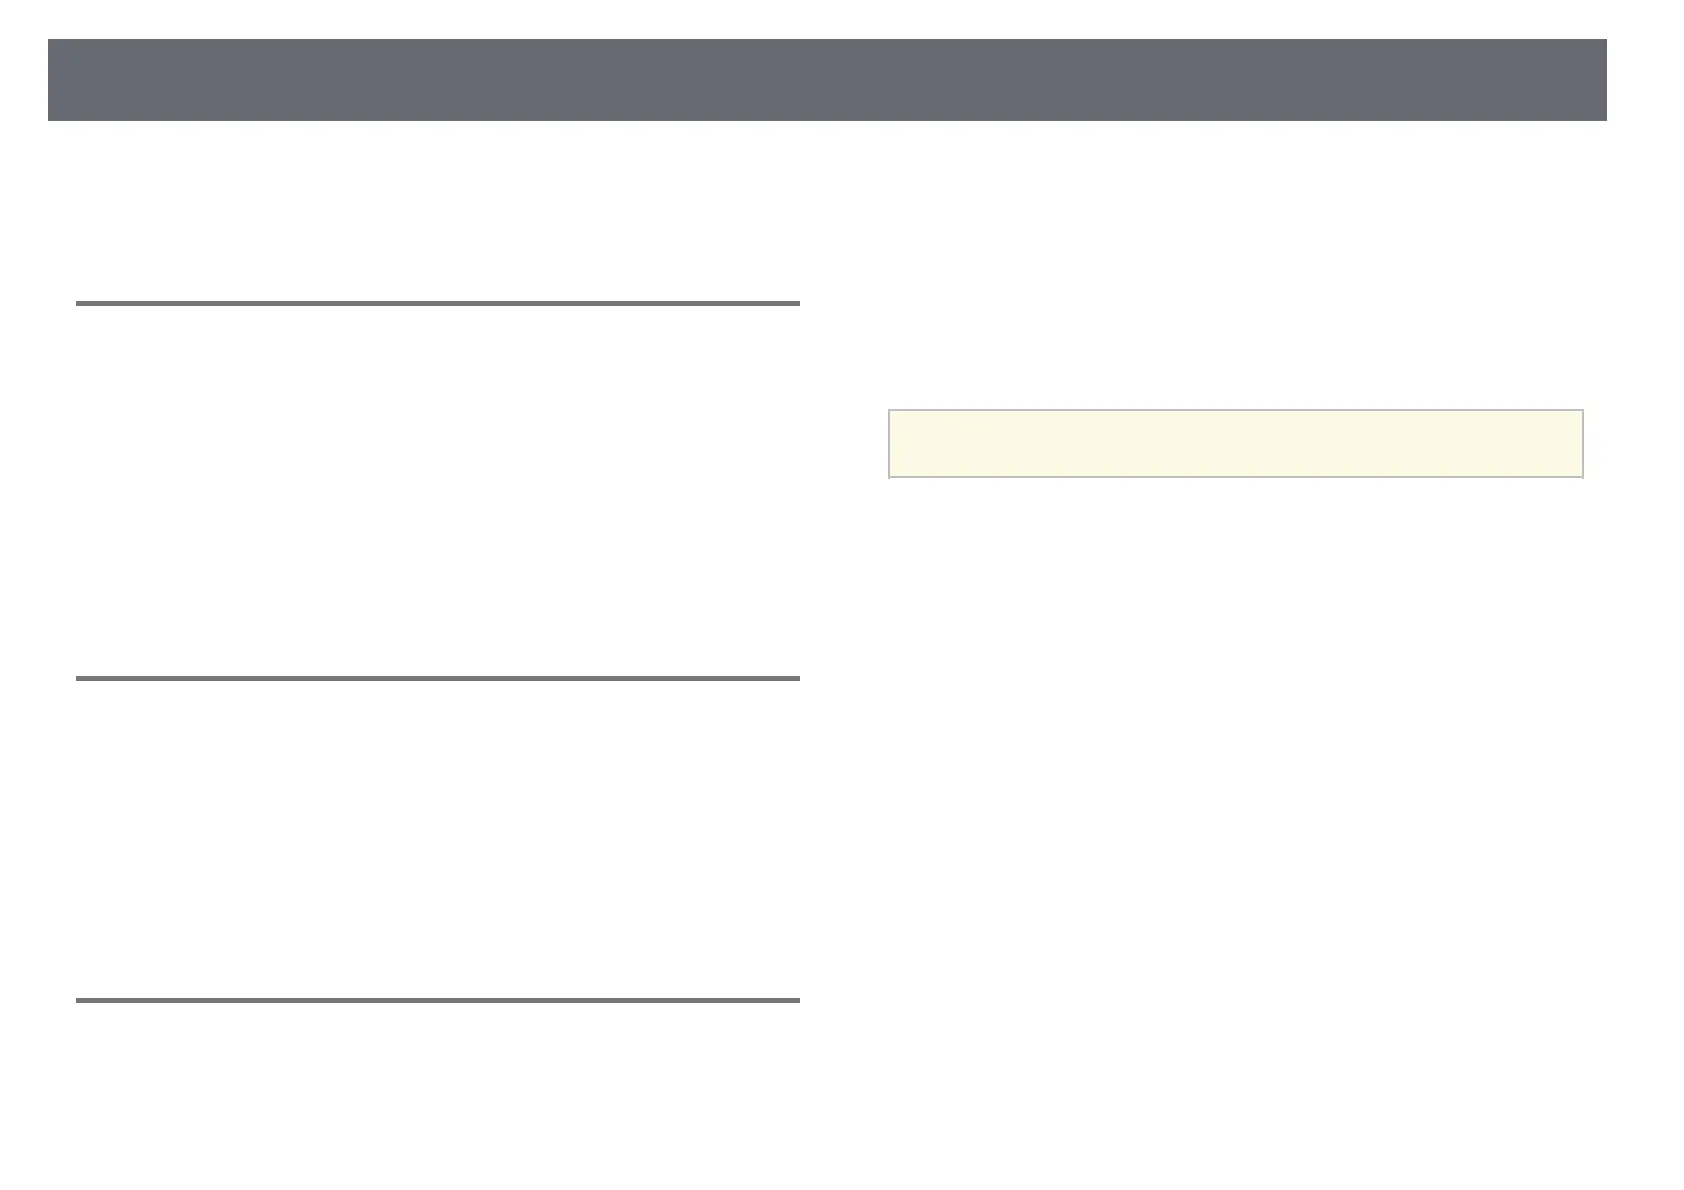Click the bottom gray divider line

tap(437, 1000)
